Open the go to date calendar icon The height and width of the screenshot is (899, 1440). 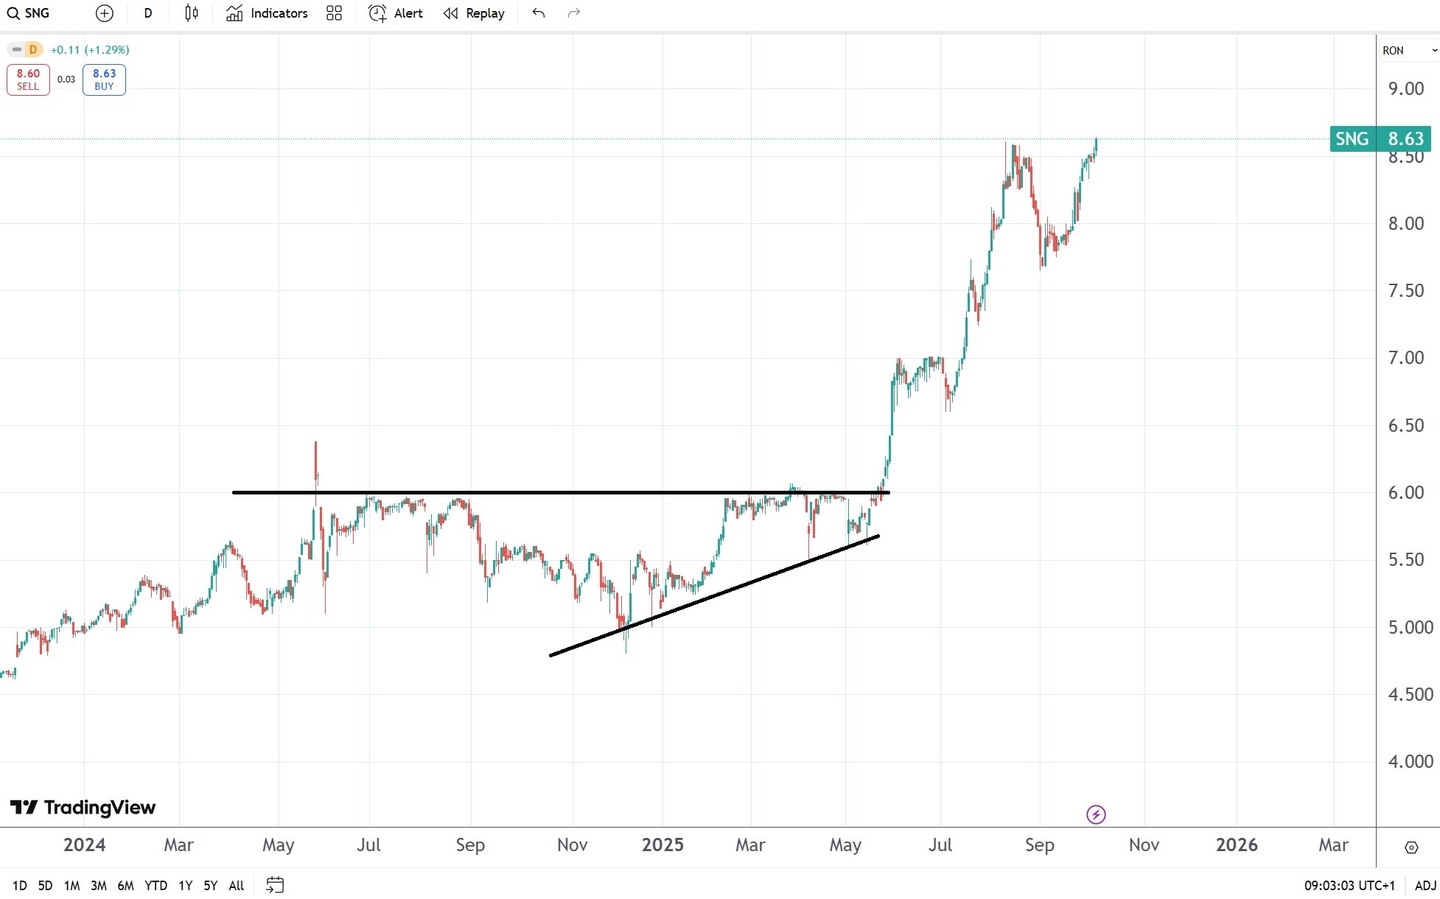coord(275,885)
